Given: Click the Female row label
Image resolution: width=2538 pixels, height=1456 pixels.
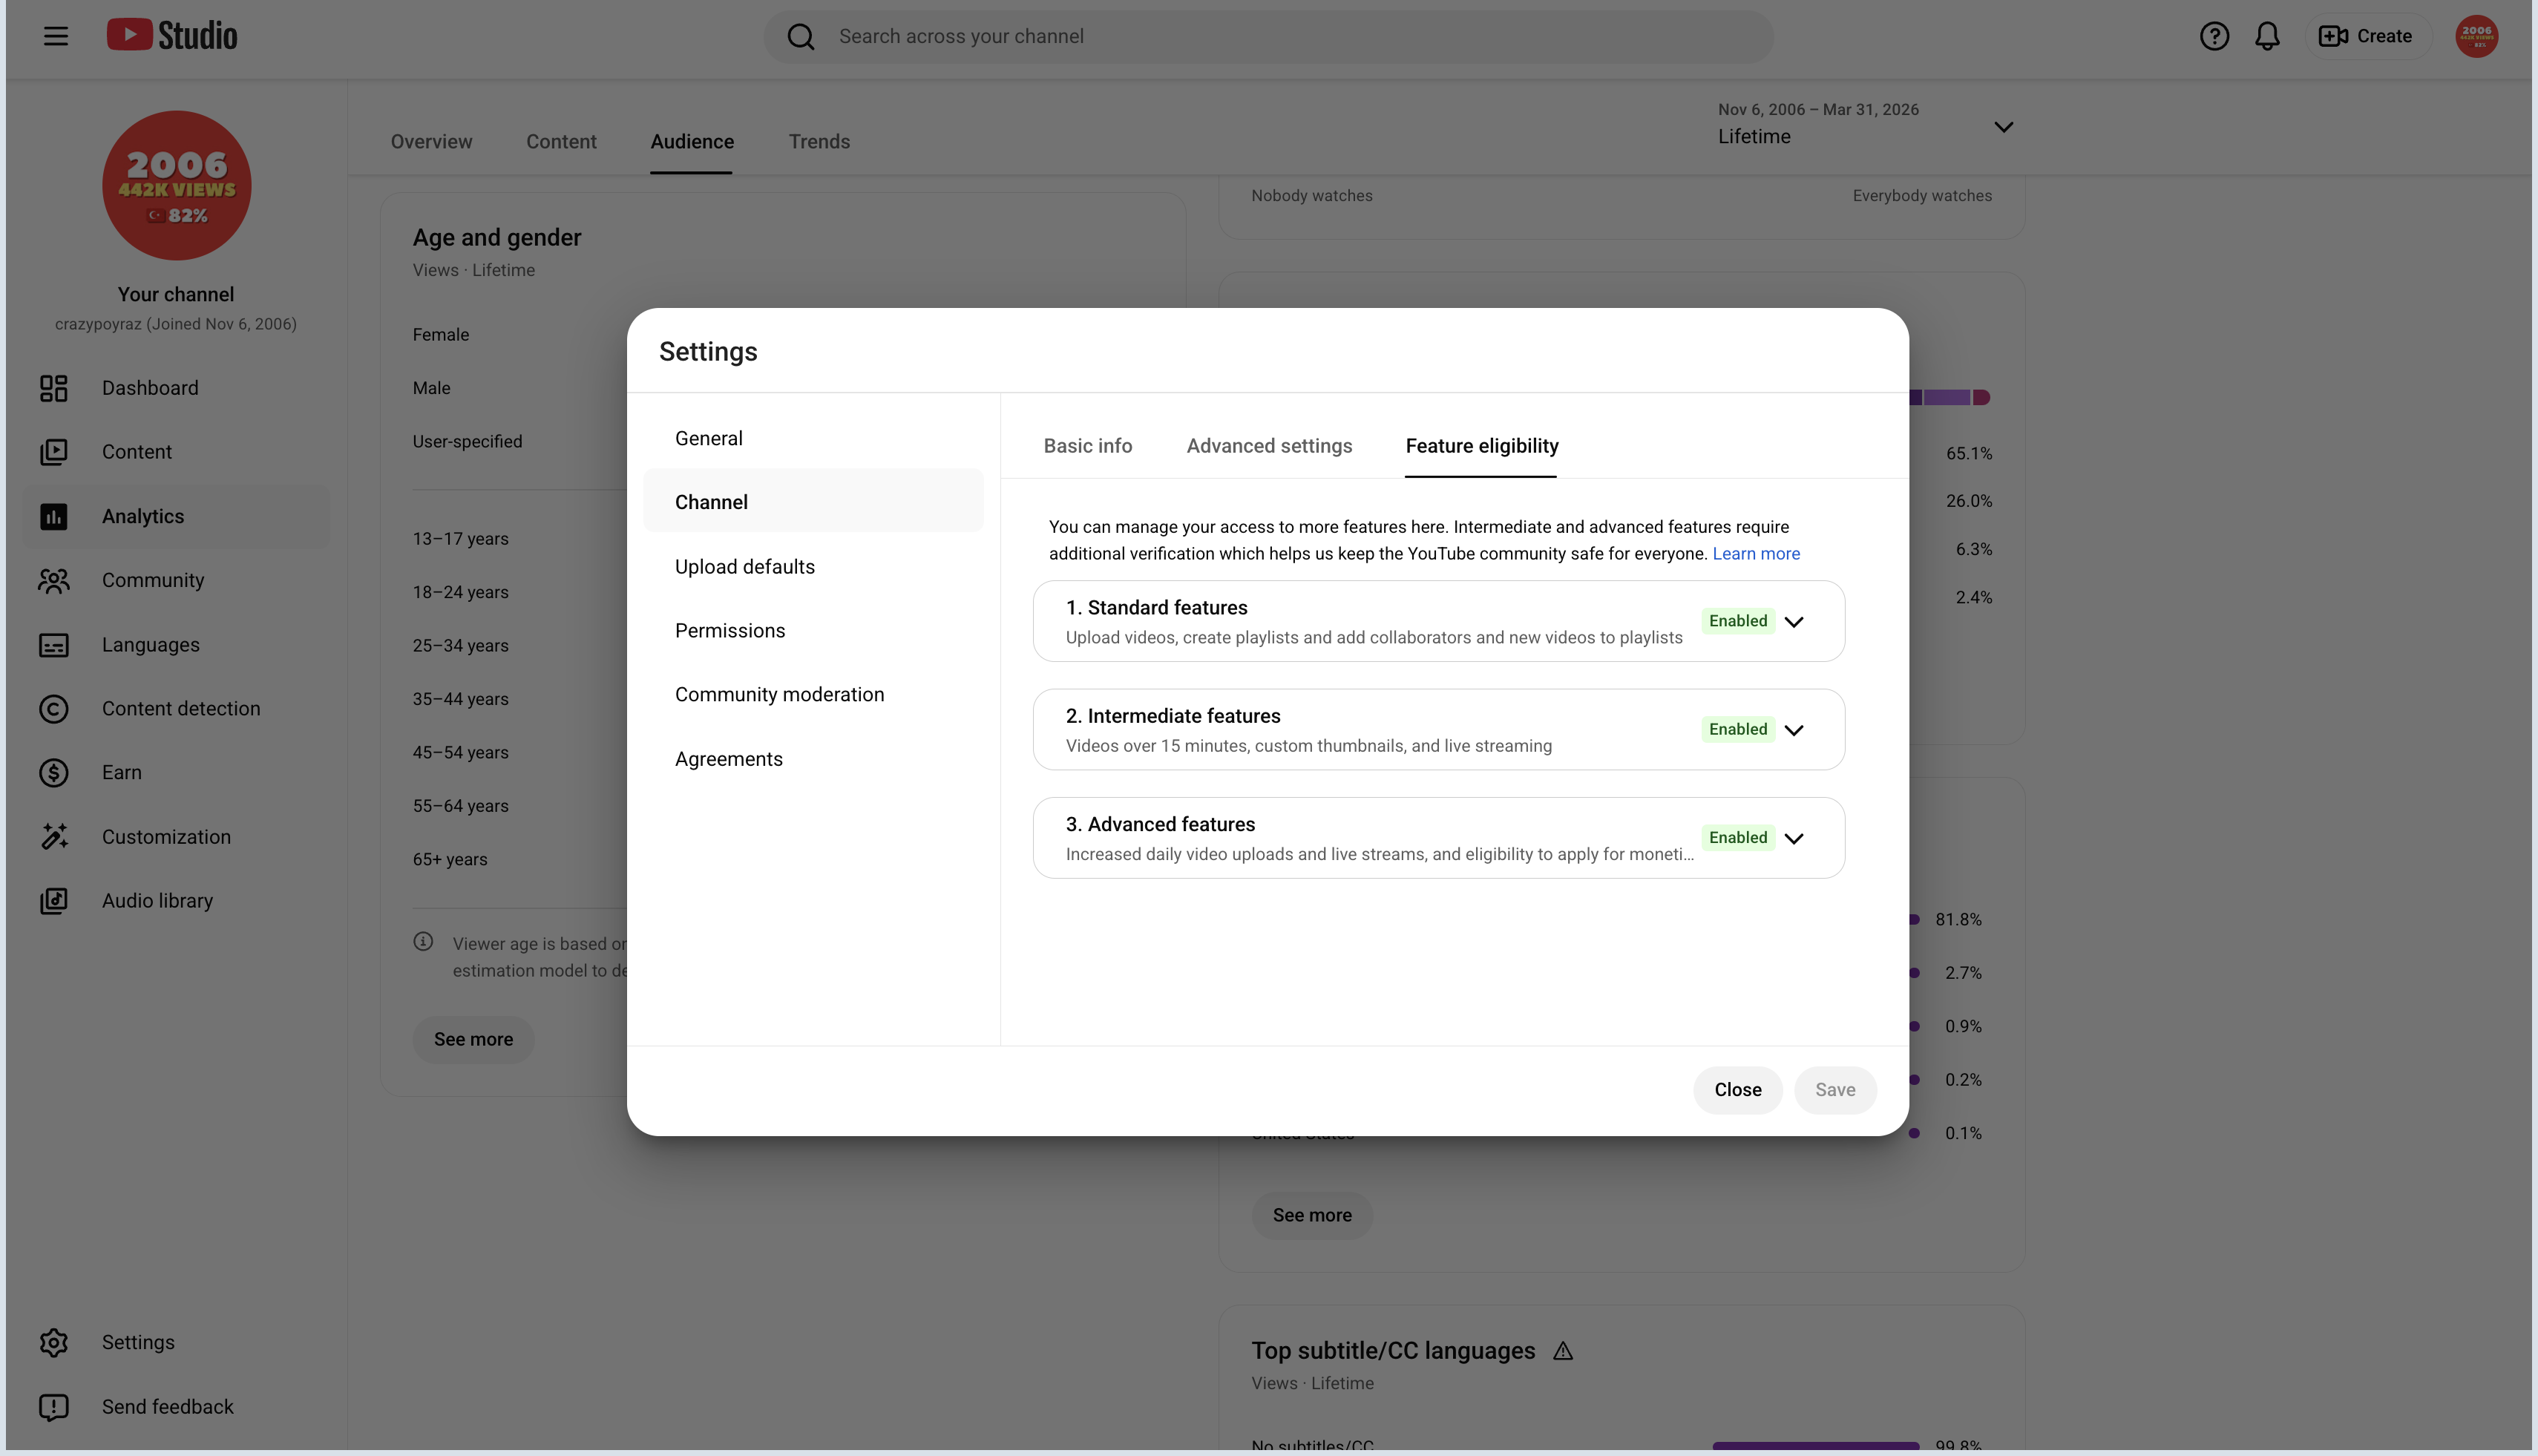Looking at the screenshot, I should (x=441, y=335).
